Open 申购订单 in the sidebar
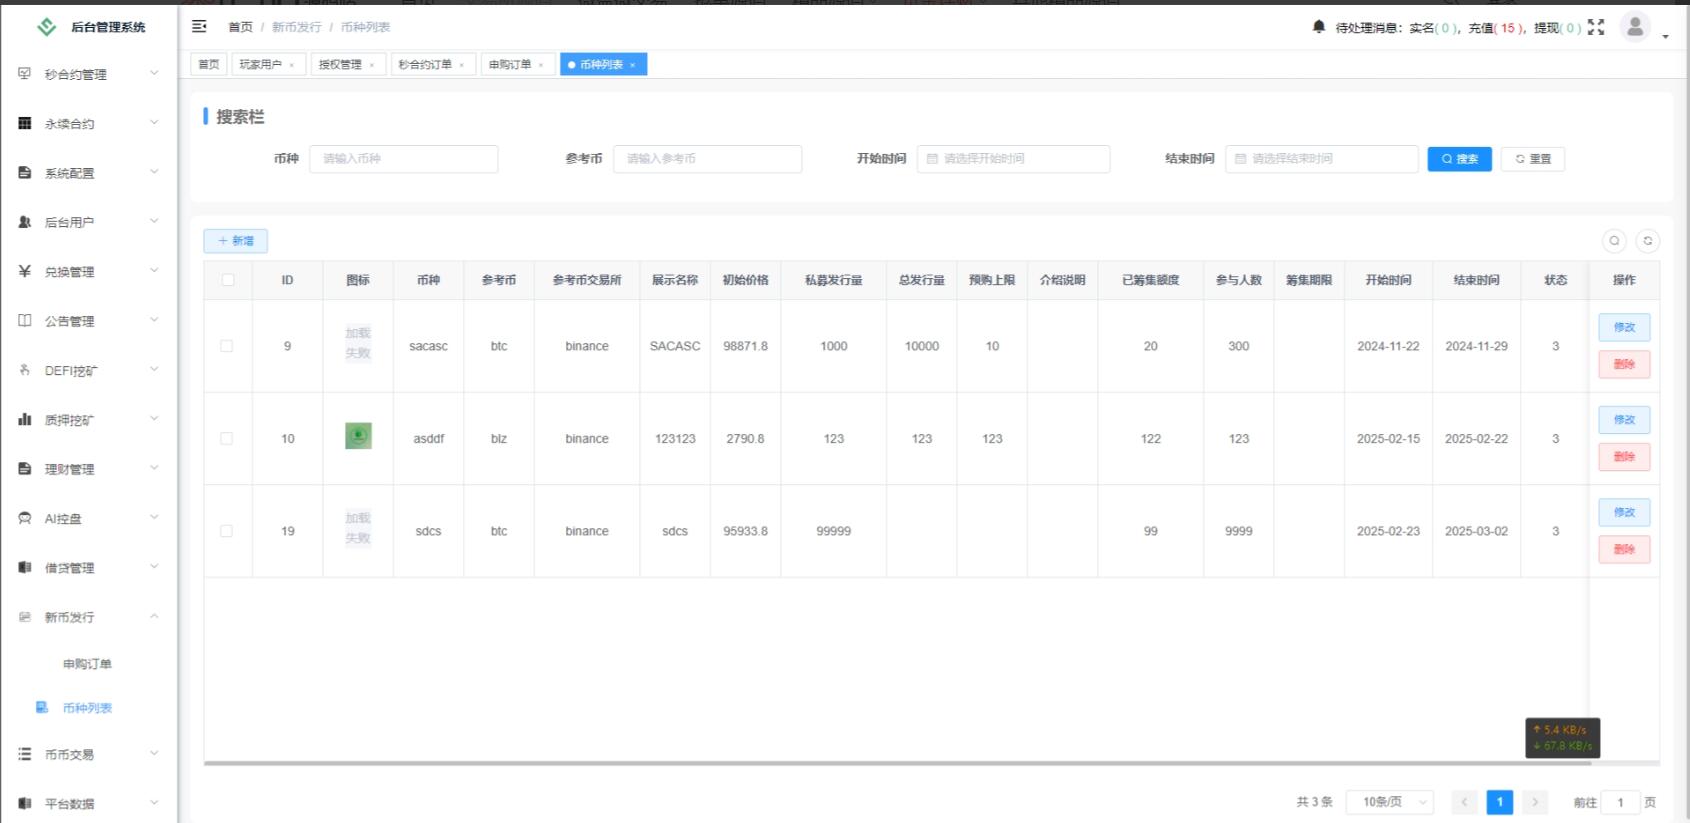 87,664
